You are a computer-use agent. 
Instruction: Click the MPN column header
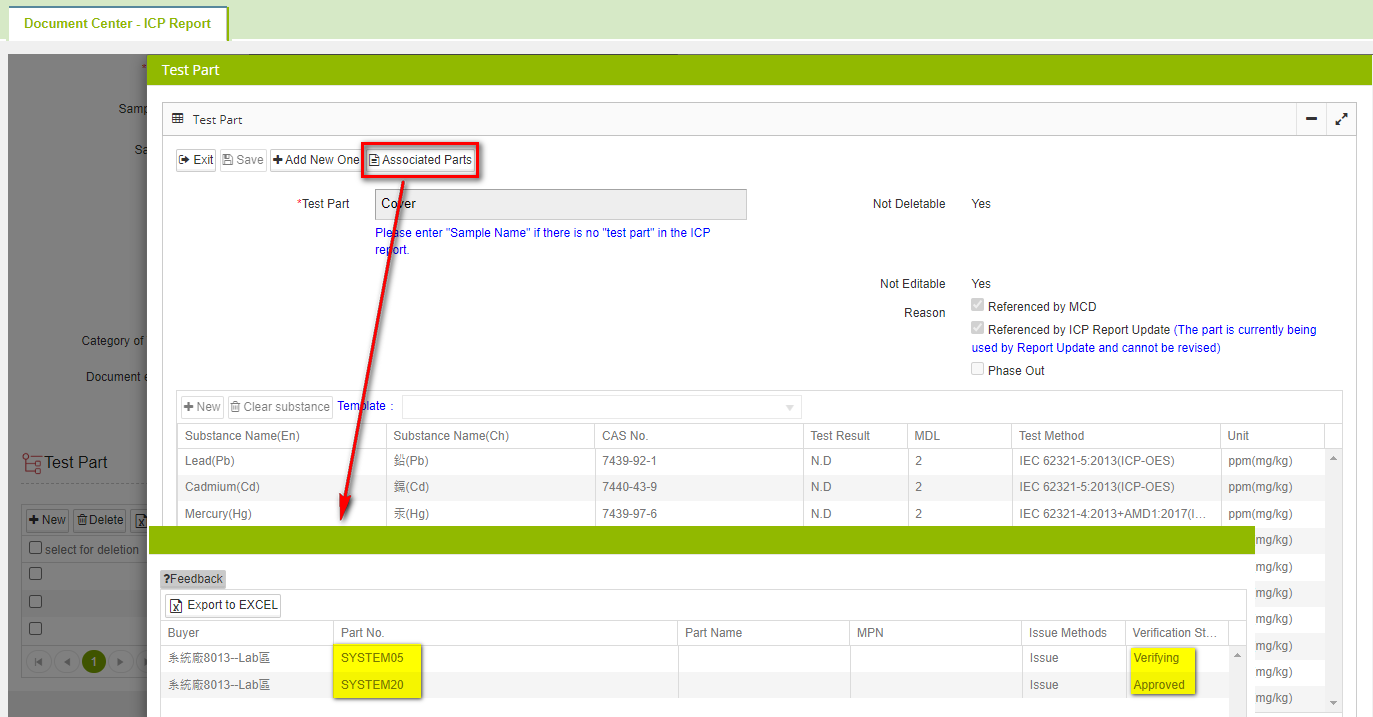pos(937,633)
